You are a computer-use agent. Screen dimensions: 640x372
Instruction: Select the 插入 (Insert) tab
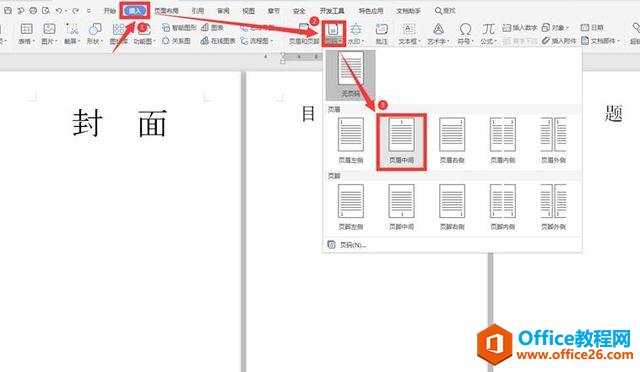[x=135, y=11]
